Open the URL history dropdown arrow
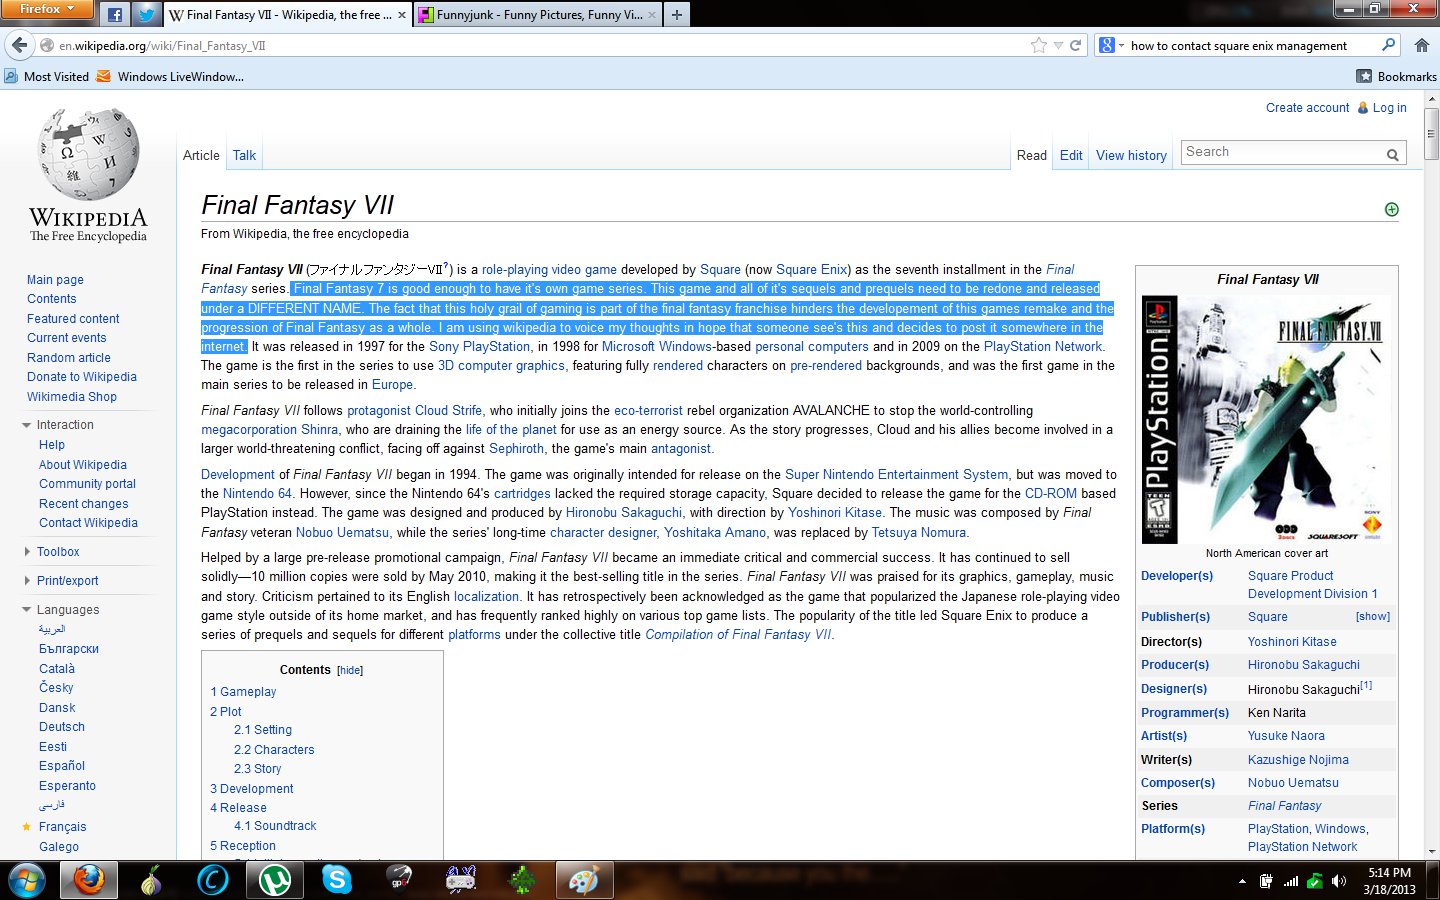The height and width of the screenshot is (900, 1440). point(1058,45)
